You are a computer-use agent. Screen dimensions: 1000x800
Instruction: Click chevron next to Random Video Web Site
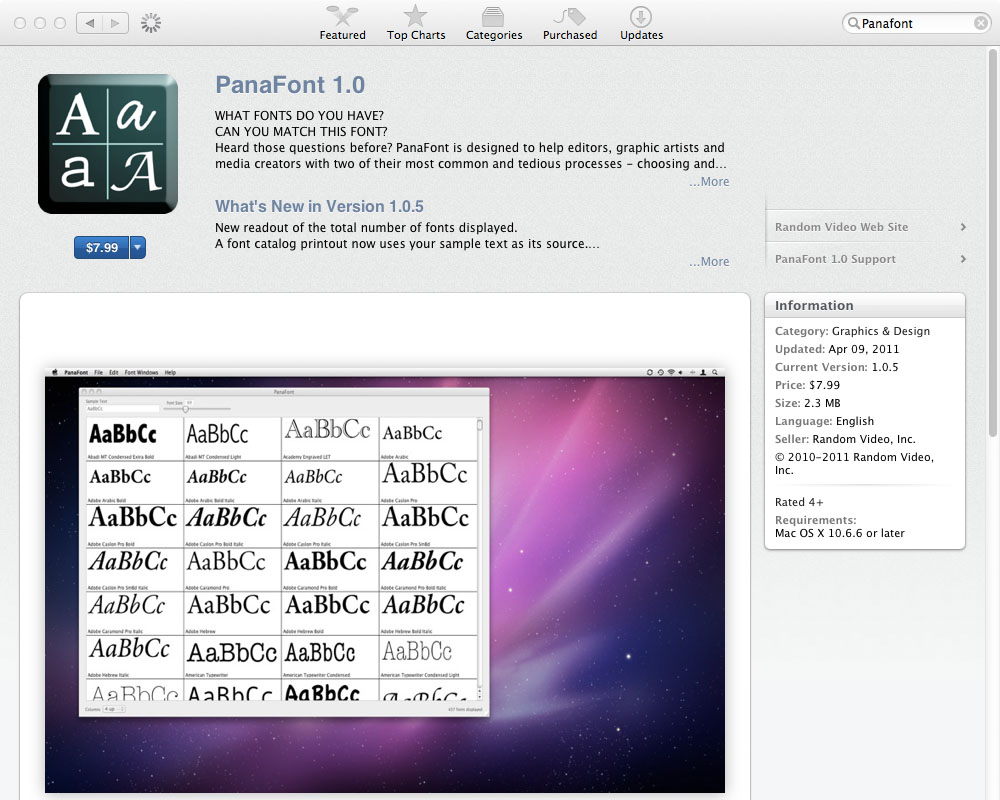click(963, 227)
